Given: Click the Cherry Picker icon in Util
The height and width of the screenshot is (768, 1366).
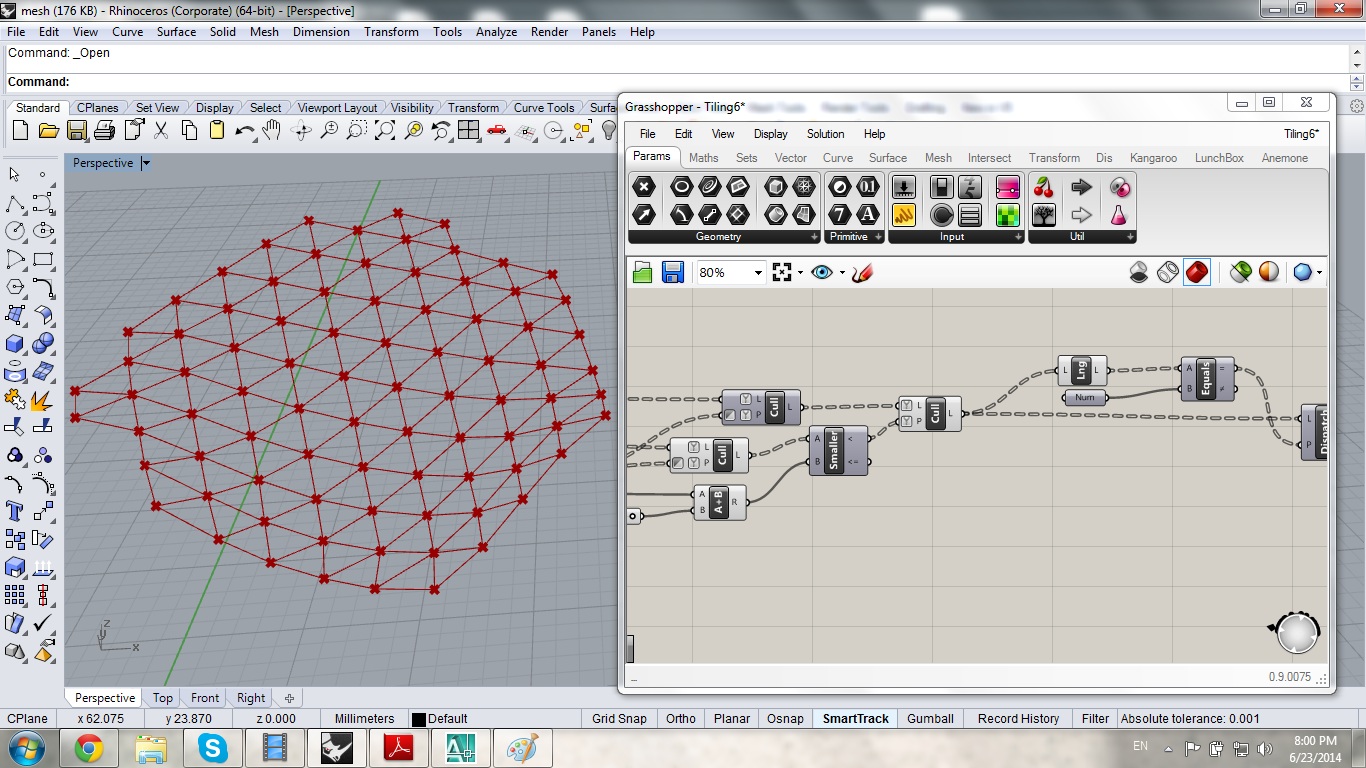Looking at the screenshot, I should (x=1044, y=187).
